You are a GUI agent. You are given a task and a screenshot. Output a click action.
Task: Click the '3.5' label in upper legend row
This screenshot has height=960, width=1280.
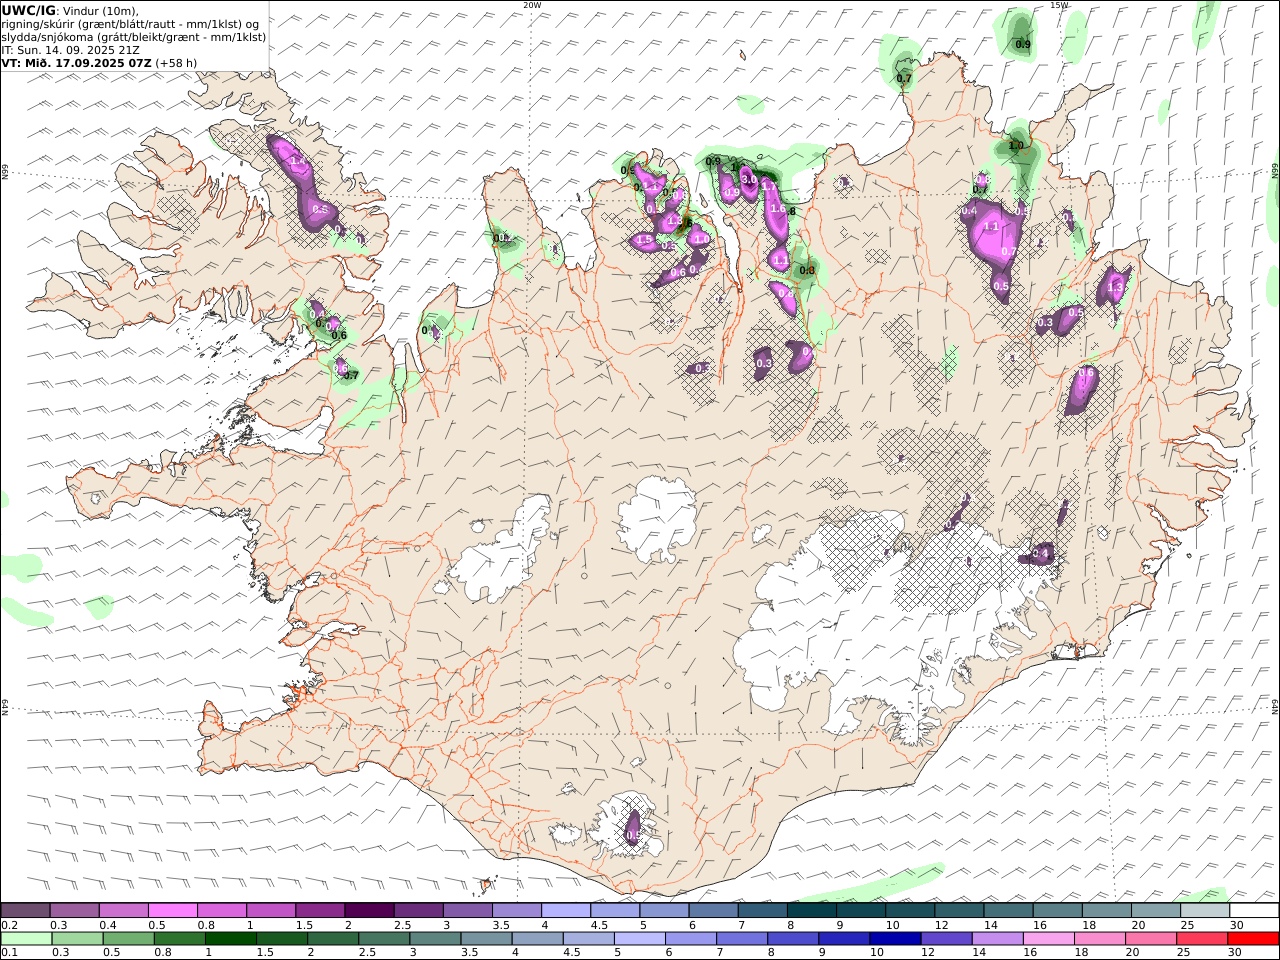click(x=500, y=925)
